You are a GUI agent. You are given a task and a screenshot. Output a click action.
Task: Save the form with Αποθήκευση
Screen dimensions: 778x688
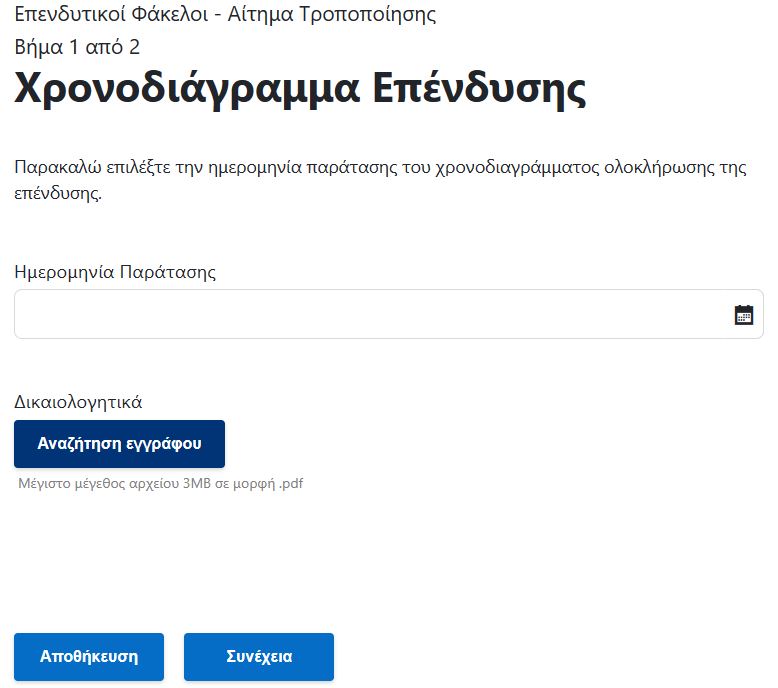tap(89, 656)
